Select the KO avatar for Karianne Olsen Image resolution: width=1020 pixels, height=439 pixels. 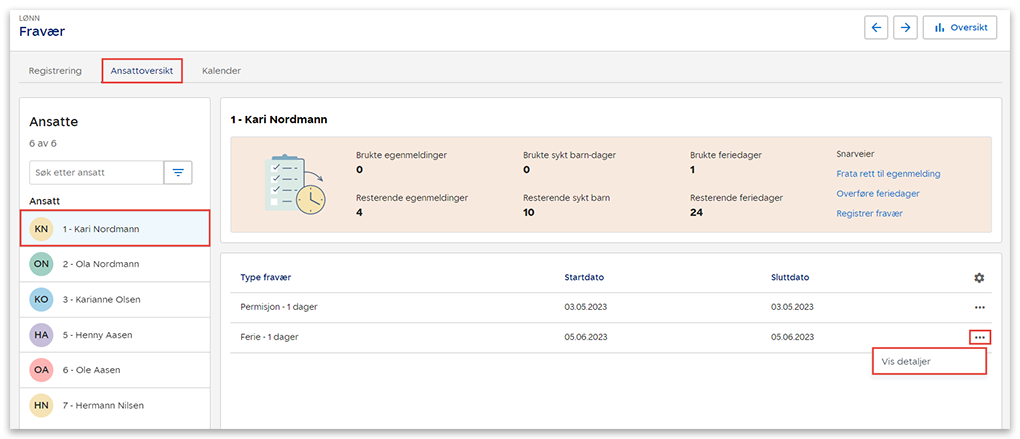[x=42, y=299]
